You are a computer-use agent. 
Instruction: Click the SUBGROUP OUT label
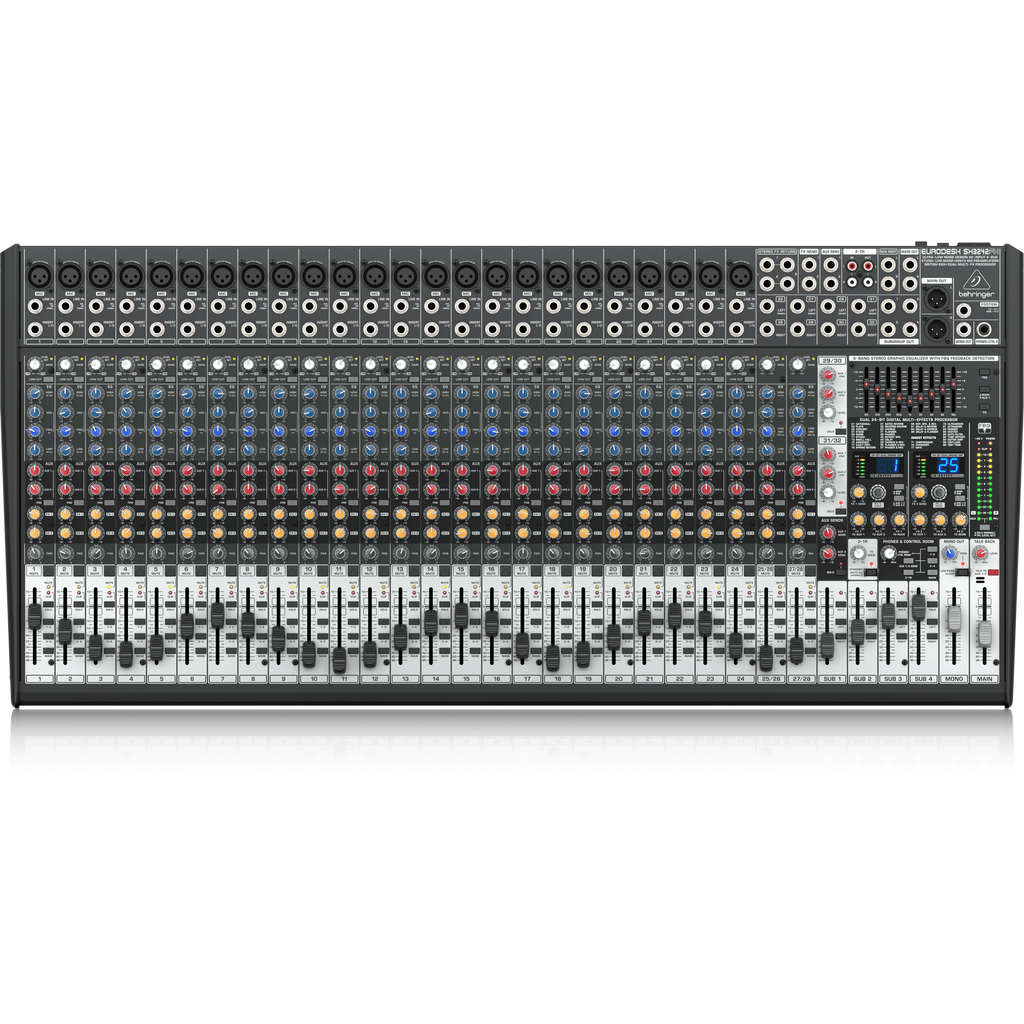pos(899,342)
